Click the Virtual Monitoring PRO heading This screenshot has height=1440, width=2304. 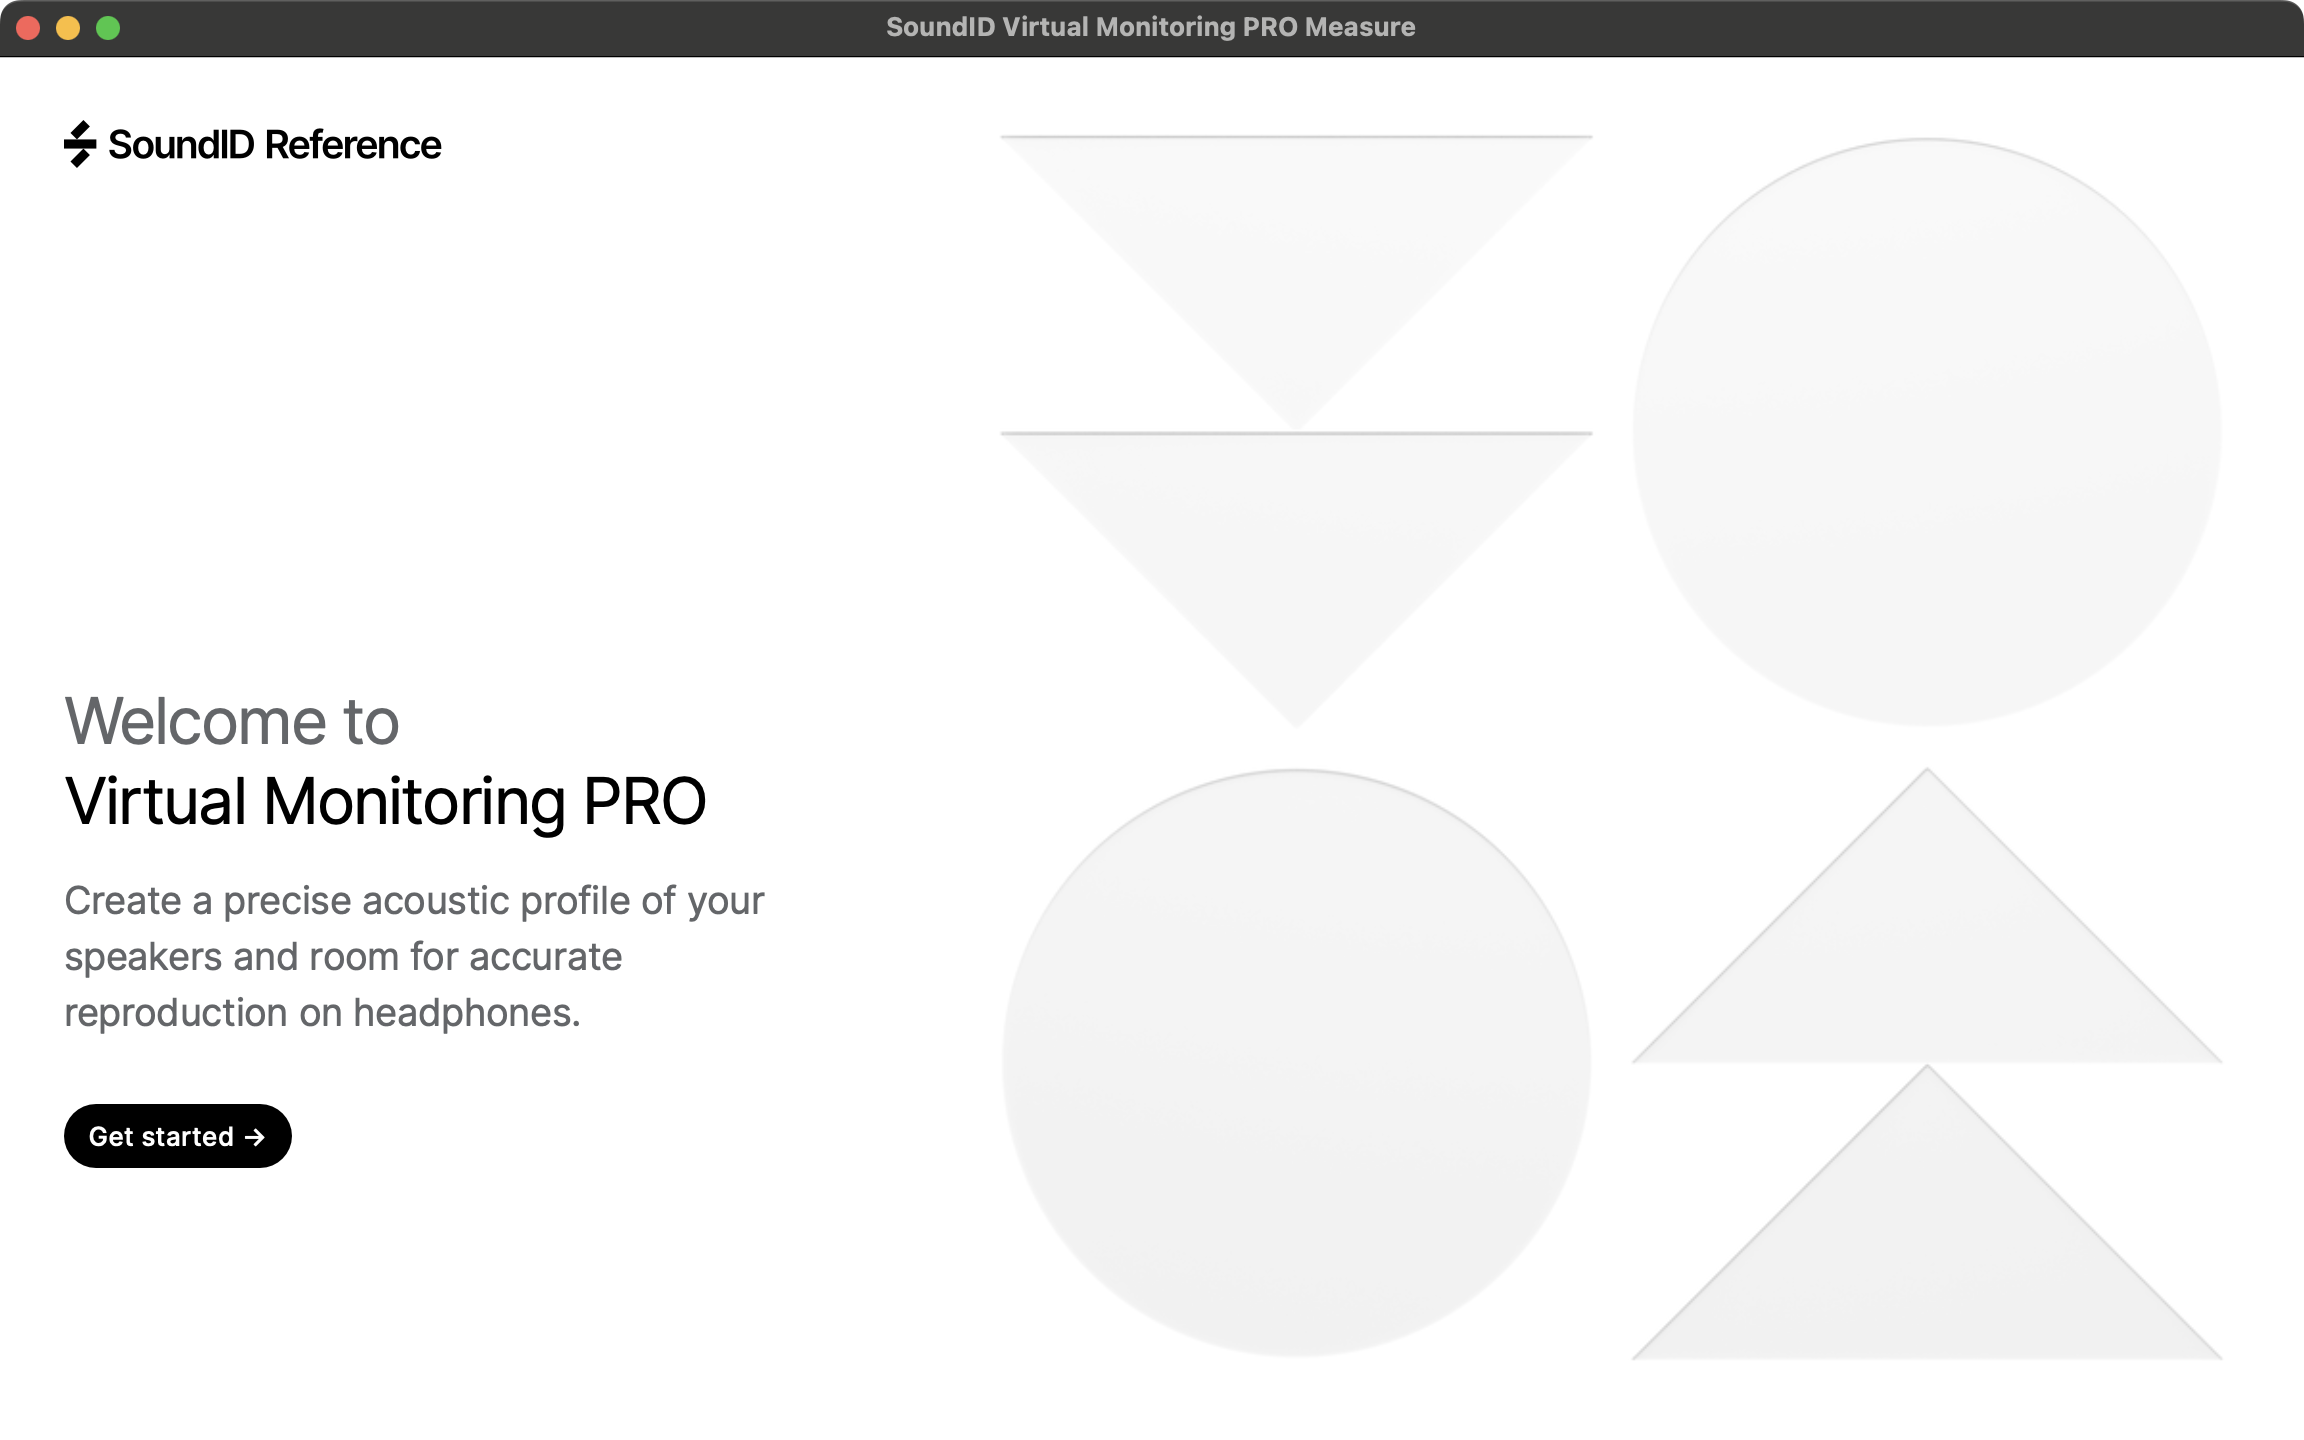385,801
